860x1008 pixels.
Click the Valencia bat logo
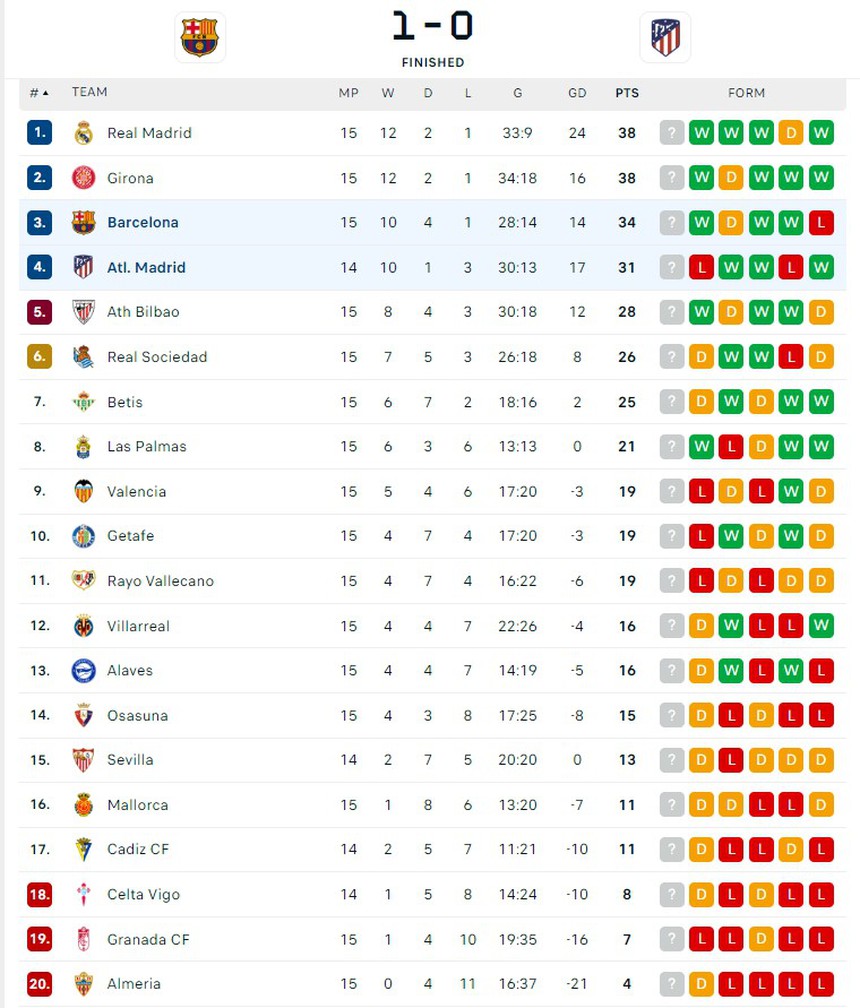(85, 491)
